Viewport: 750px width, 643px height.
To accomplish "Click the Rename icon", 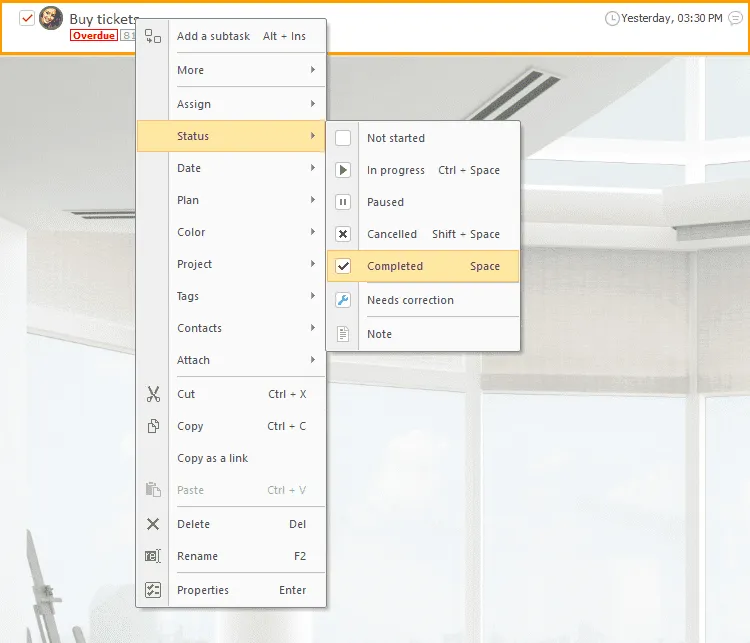I will pyautogui.click(x=153, y=556).
